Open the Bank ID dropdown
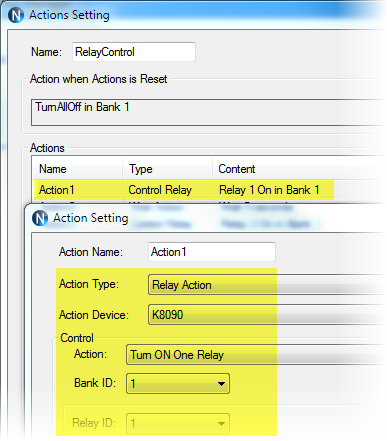This screenshot has height=441, width=387. pos(178,384)
